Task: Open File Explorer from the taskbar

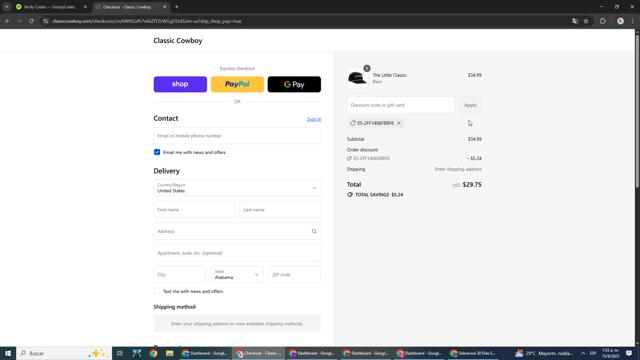Action: pos(170,353)
